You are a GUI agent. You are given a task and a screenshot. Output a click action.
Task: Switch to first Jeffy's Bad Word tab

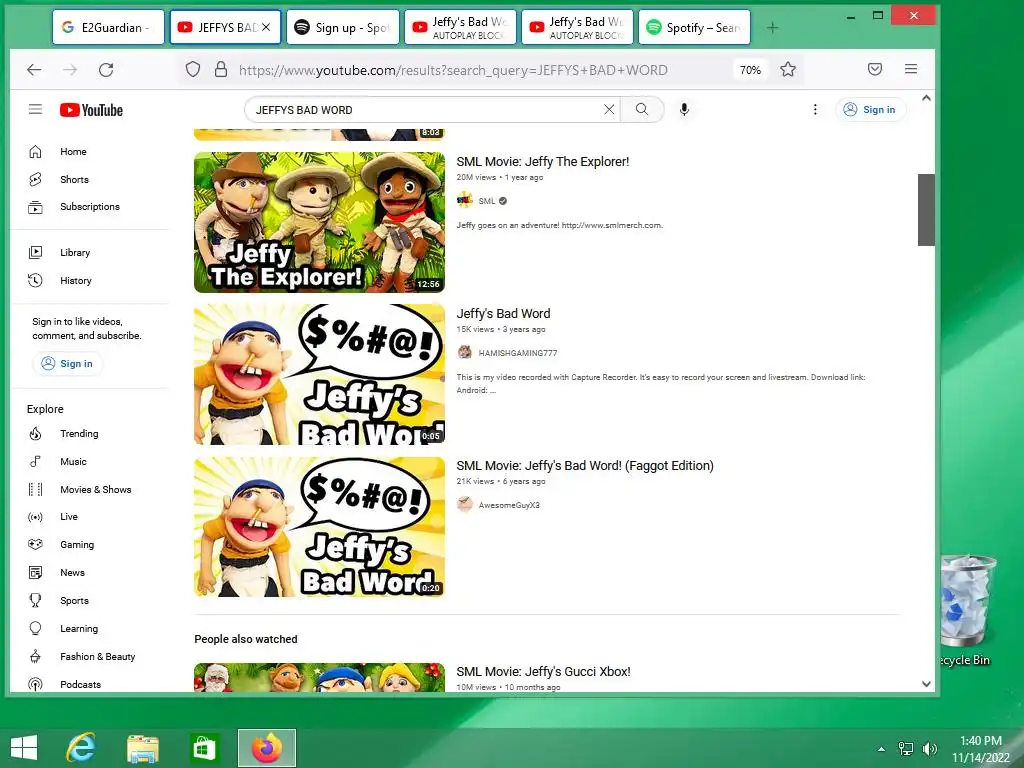pyautogui.click(x=460, y=27)
